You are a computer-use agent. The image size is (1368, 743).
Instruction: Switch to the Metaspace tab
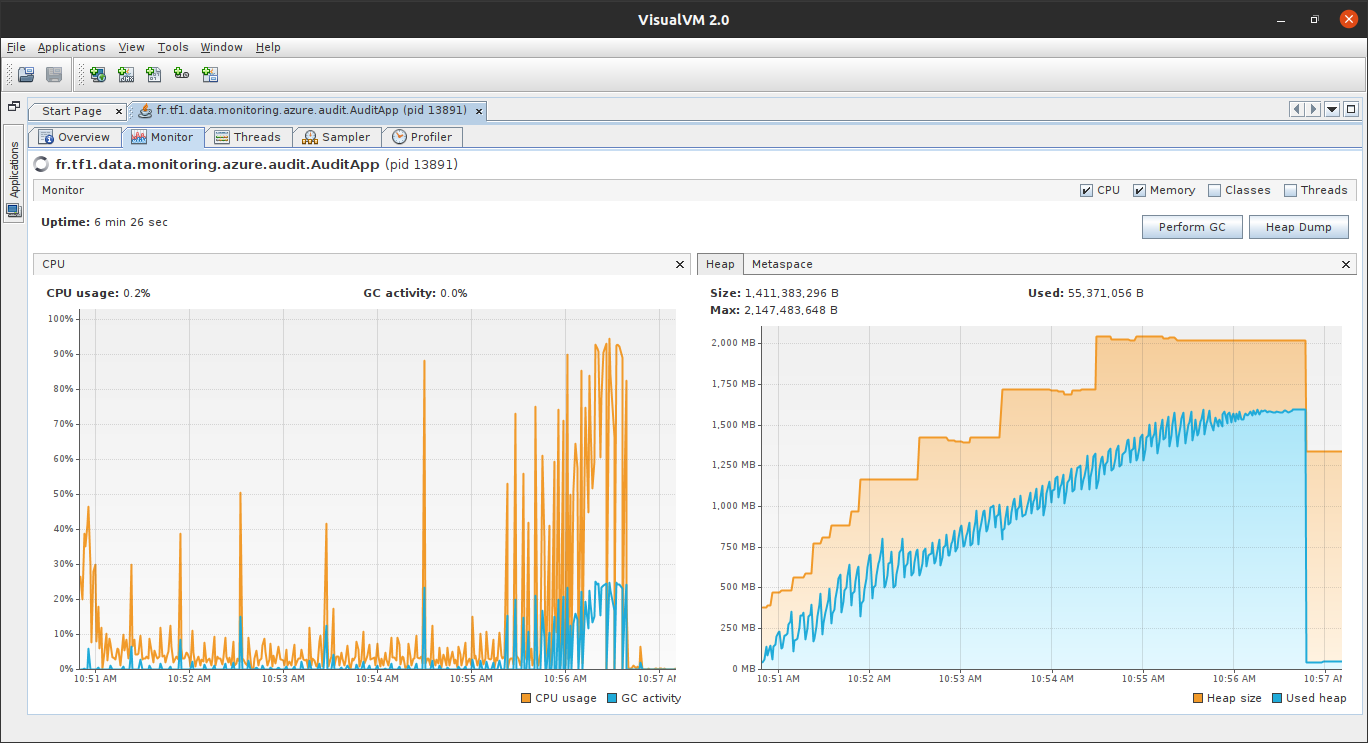coord(782,264)
